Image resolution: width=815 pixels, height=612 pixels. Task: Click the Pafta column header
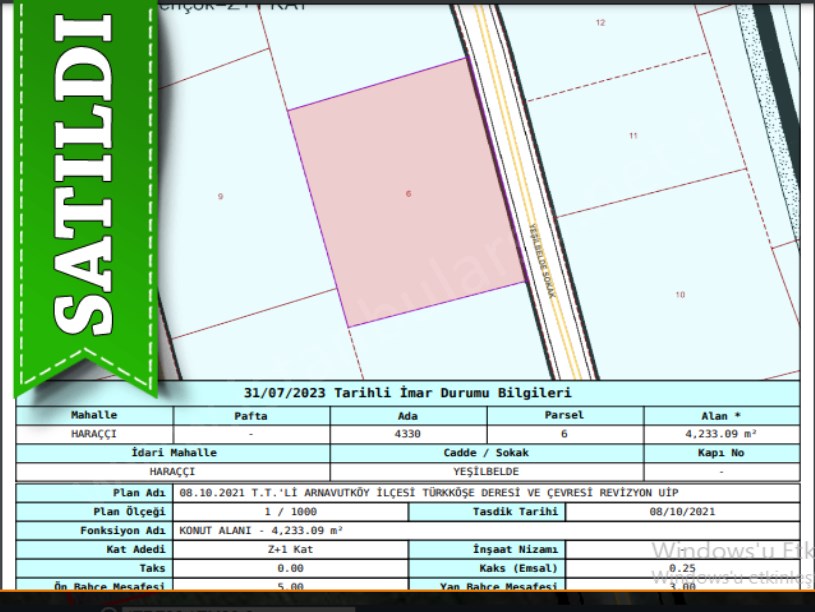pyautogui.click(x=251, y=415)
